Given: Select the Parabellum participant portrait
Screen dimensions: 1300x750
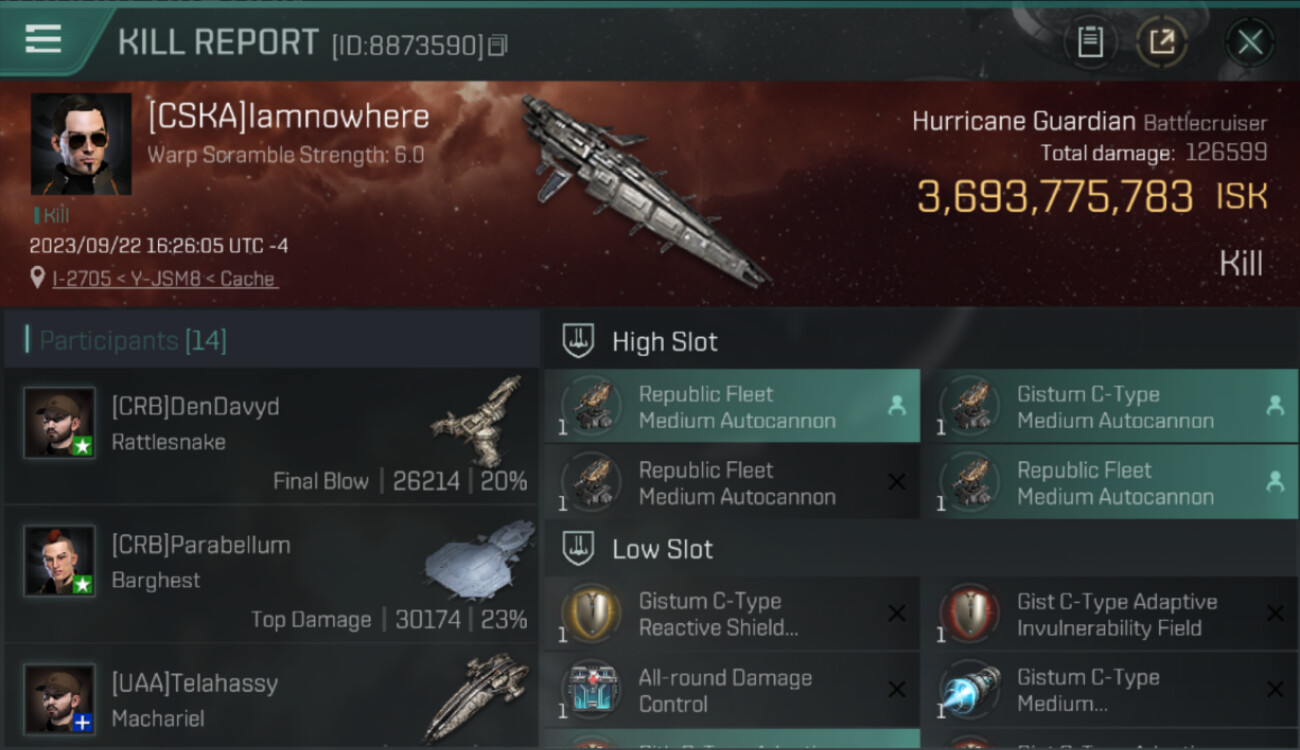Looking at the screenshot, I should (x=60, y=561).
